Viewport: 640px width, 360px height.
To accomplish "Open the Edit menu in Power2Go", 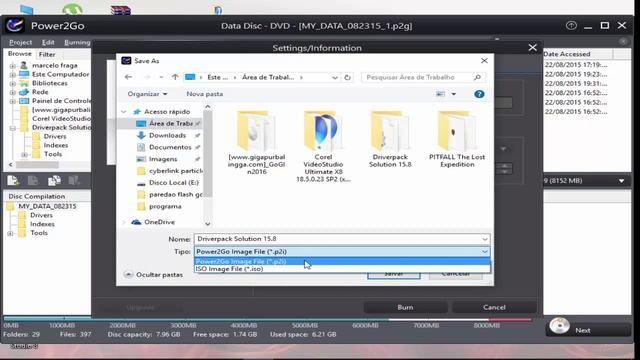I will tap(48, 42).
